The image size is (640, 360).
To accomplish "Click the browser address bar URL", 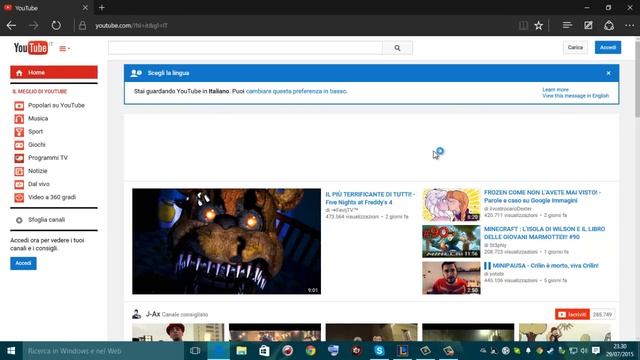I will pyautogui.click(x=131, y=26).
